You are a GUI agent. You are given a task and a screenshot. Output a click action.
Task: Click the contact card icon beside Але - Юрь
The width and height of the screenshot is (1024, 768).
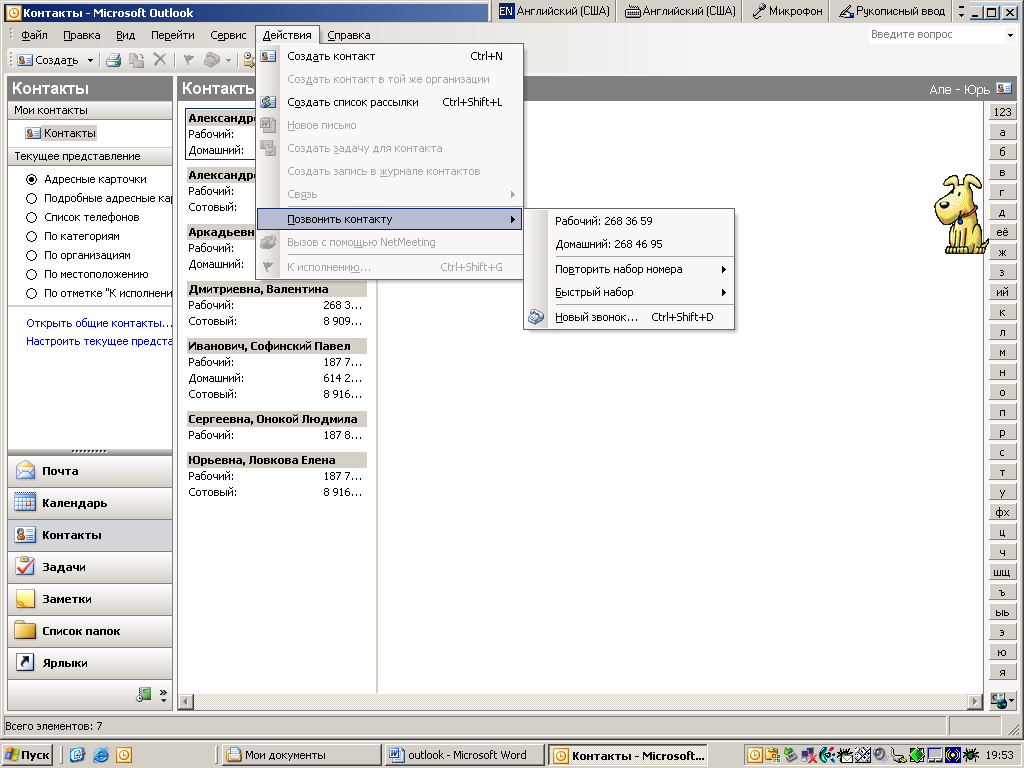[x=1004, y=88]
